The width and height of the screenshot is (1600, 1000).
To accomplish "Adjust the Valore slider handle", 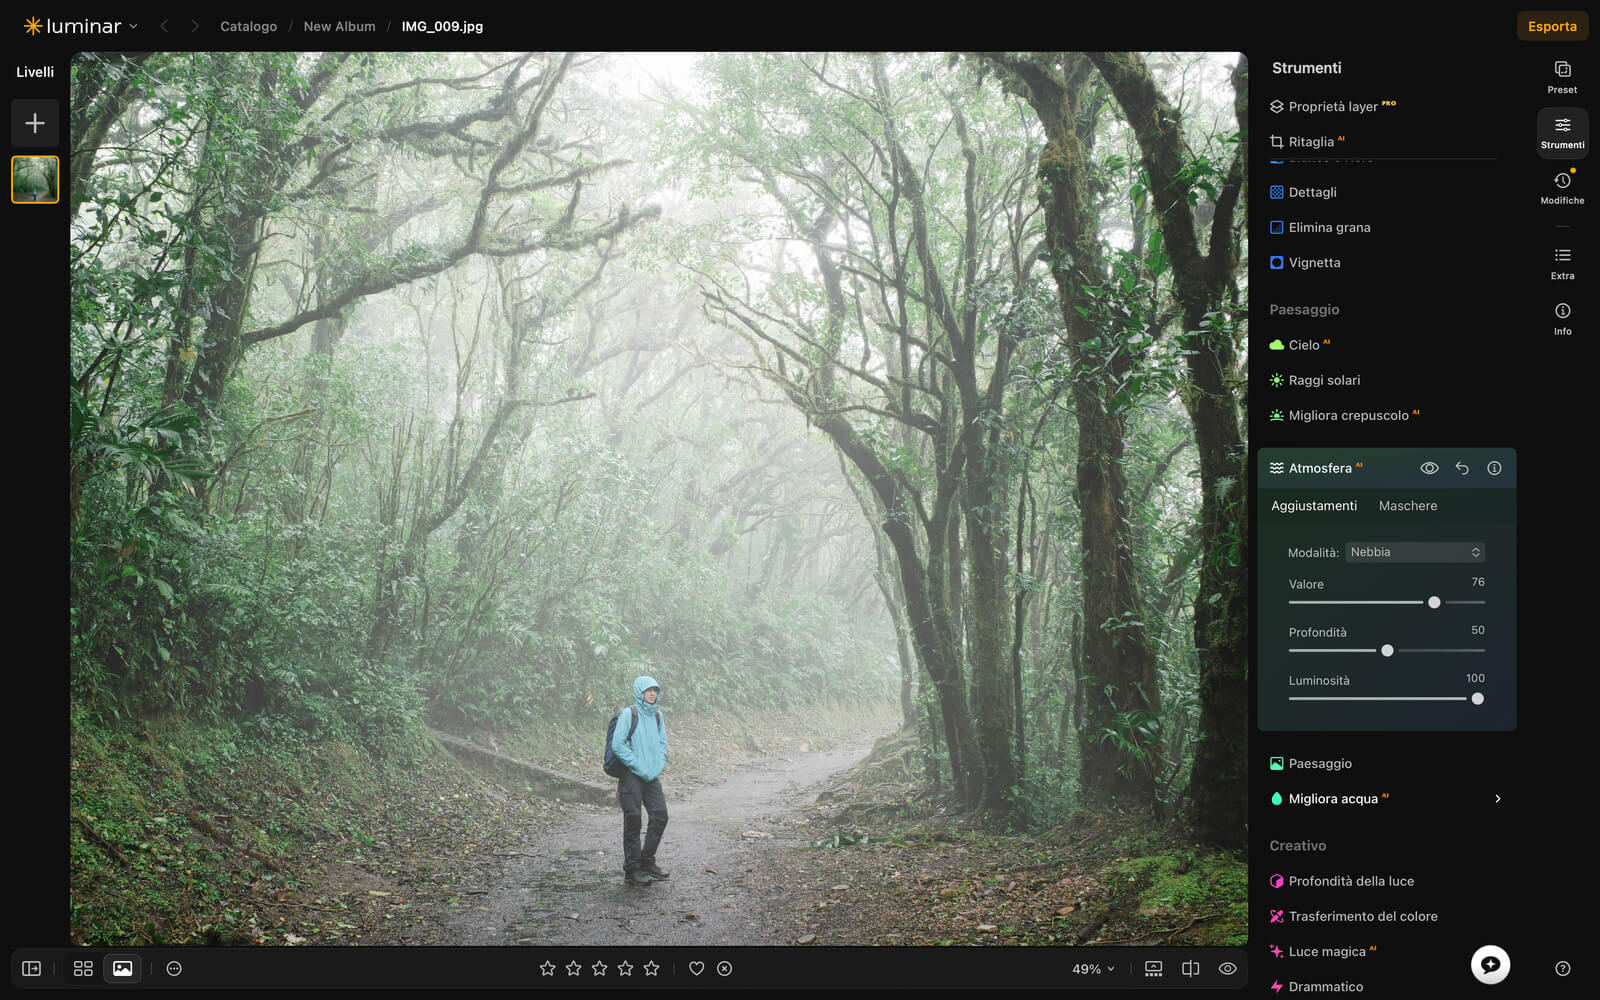I will click(1434, 602).
